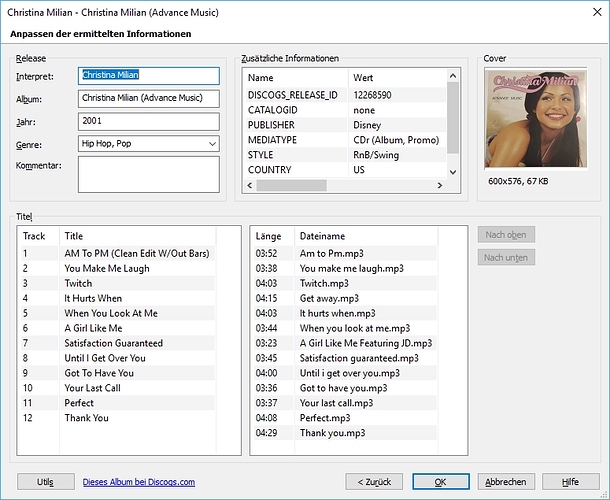Open the Hilfe button
The width and height of the screenshot is (610, 500).
point(571,482)
